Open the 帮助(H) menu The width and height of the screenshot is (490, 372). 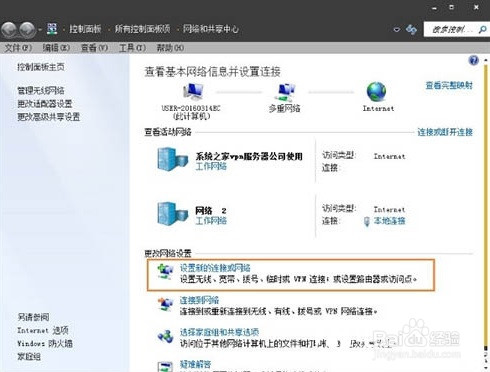coord(170,48)
